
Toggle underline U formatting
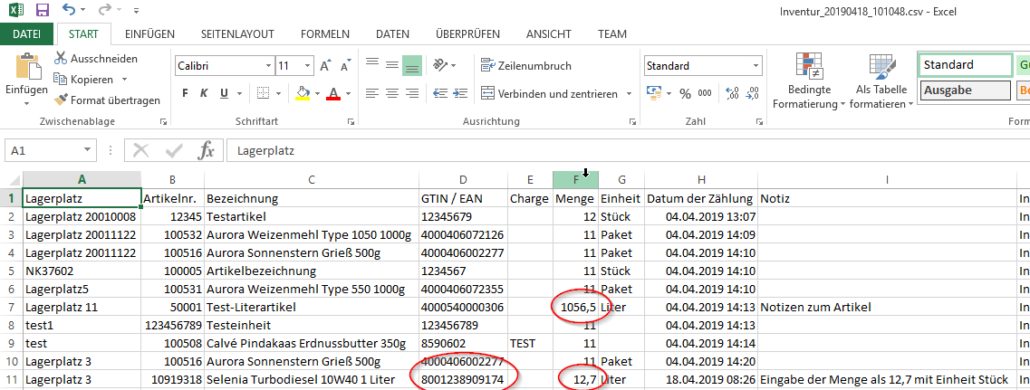223,93
